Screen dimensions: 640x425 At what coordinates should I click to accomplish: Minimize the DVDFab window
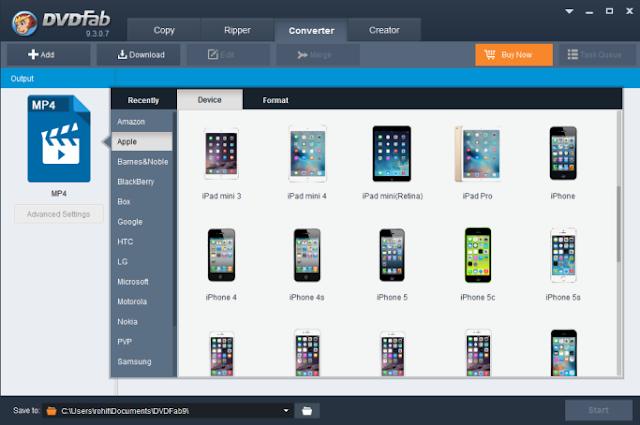coord(589,12)
